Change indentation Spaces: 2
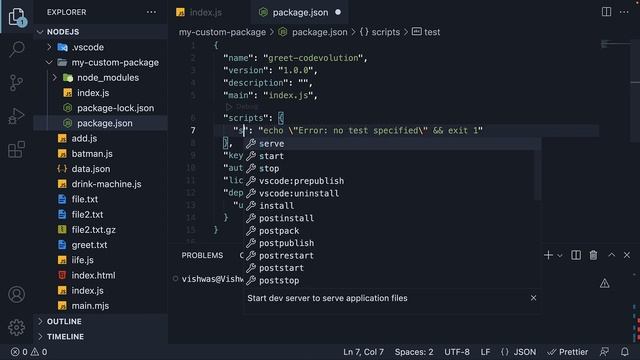The height and width of the screenshot is (360, 640). (414, 352)
